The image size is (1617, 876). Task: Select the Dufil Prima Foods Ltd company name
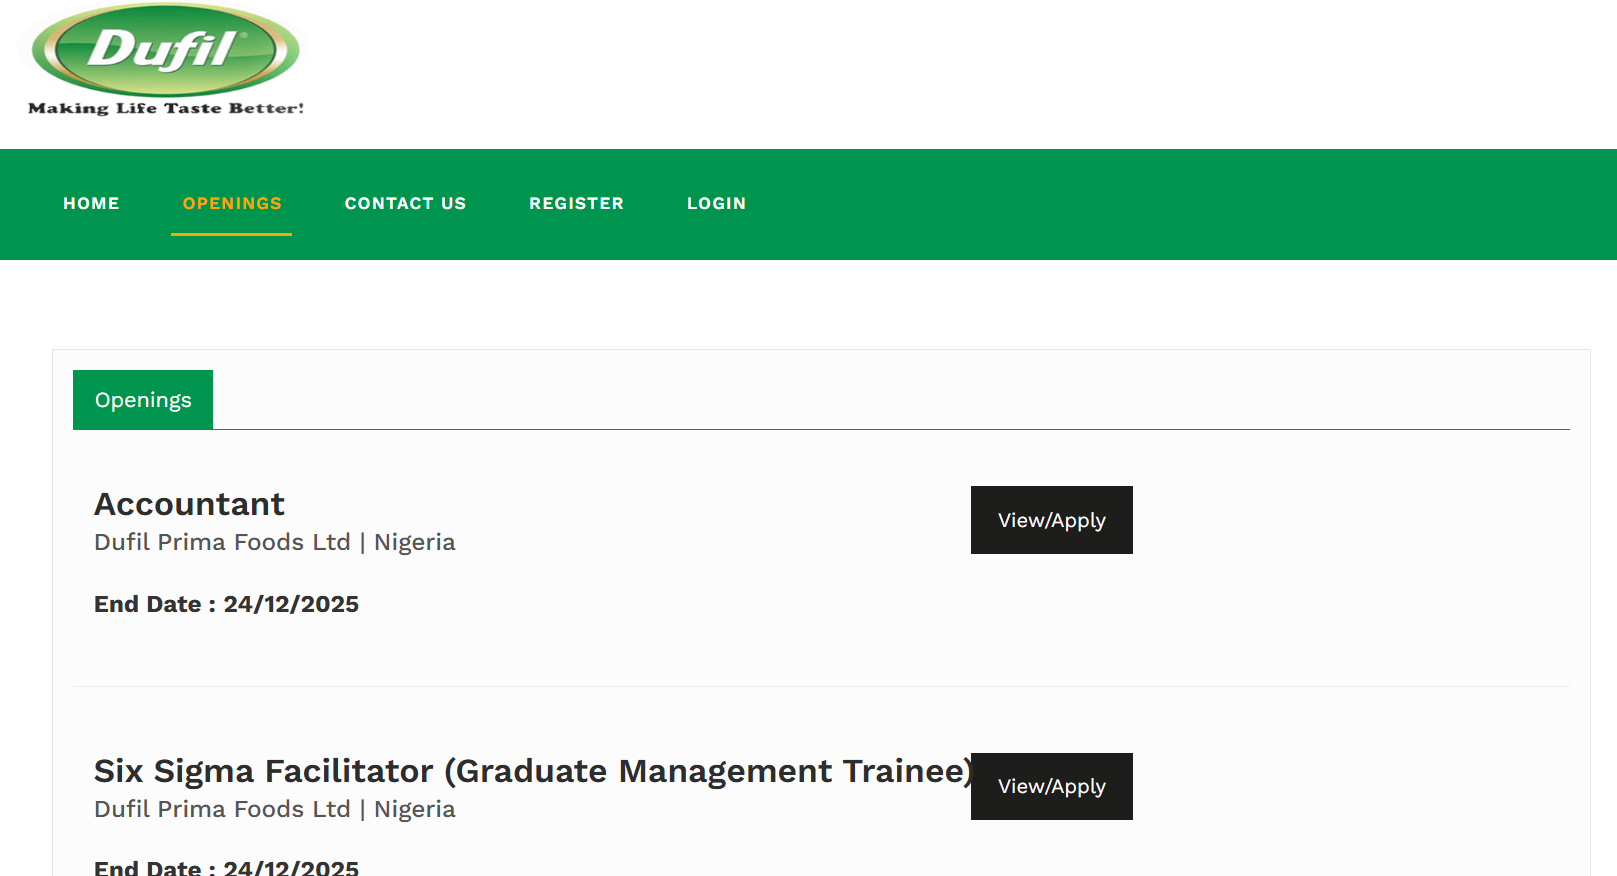(220, 541)
